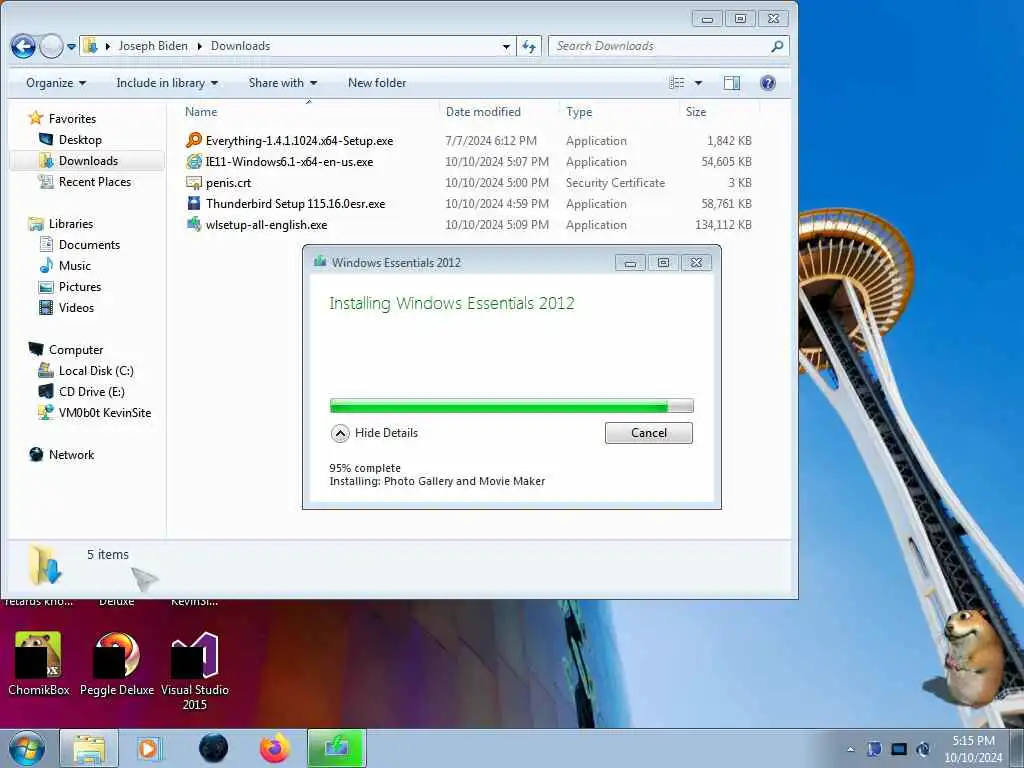Sort files by Type column

point(579,112)
